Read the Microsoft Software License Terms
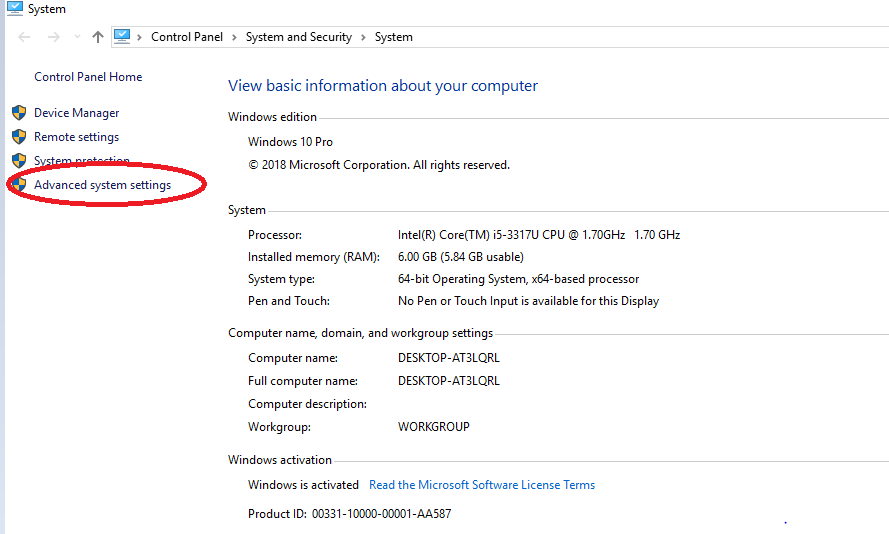The width and height of the screenshot is (889, 534). [x=482, y=485]
